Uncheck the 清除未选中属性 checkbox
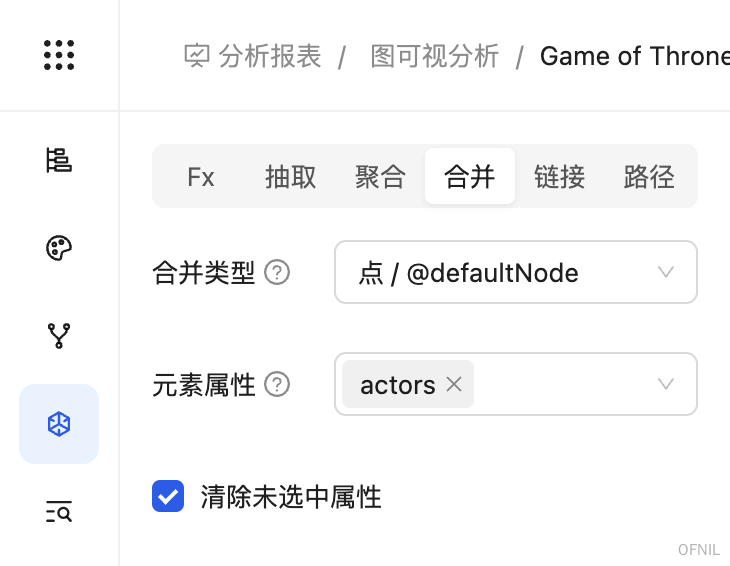The image size is (730, 566). click(168, 496)
